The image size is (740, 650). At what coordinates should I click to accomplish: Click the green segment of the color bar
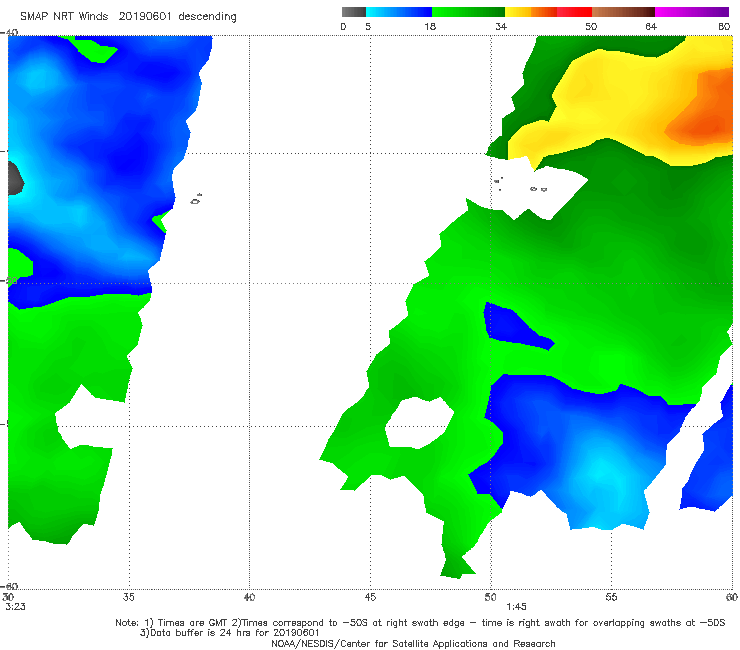[468, 12]
